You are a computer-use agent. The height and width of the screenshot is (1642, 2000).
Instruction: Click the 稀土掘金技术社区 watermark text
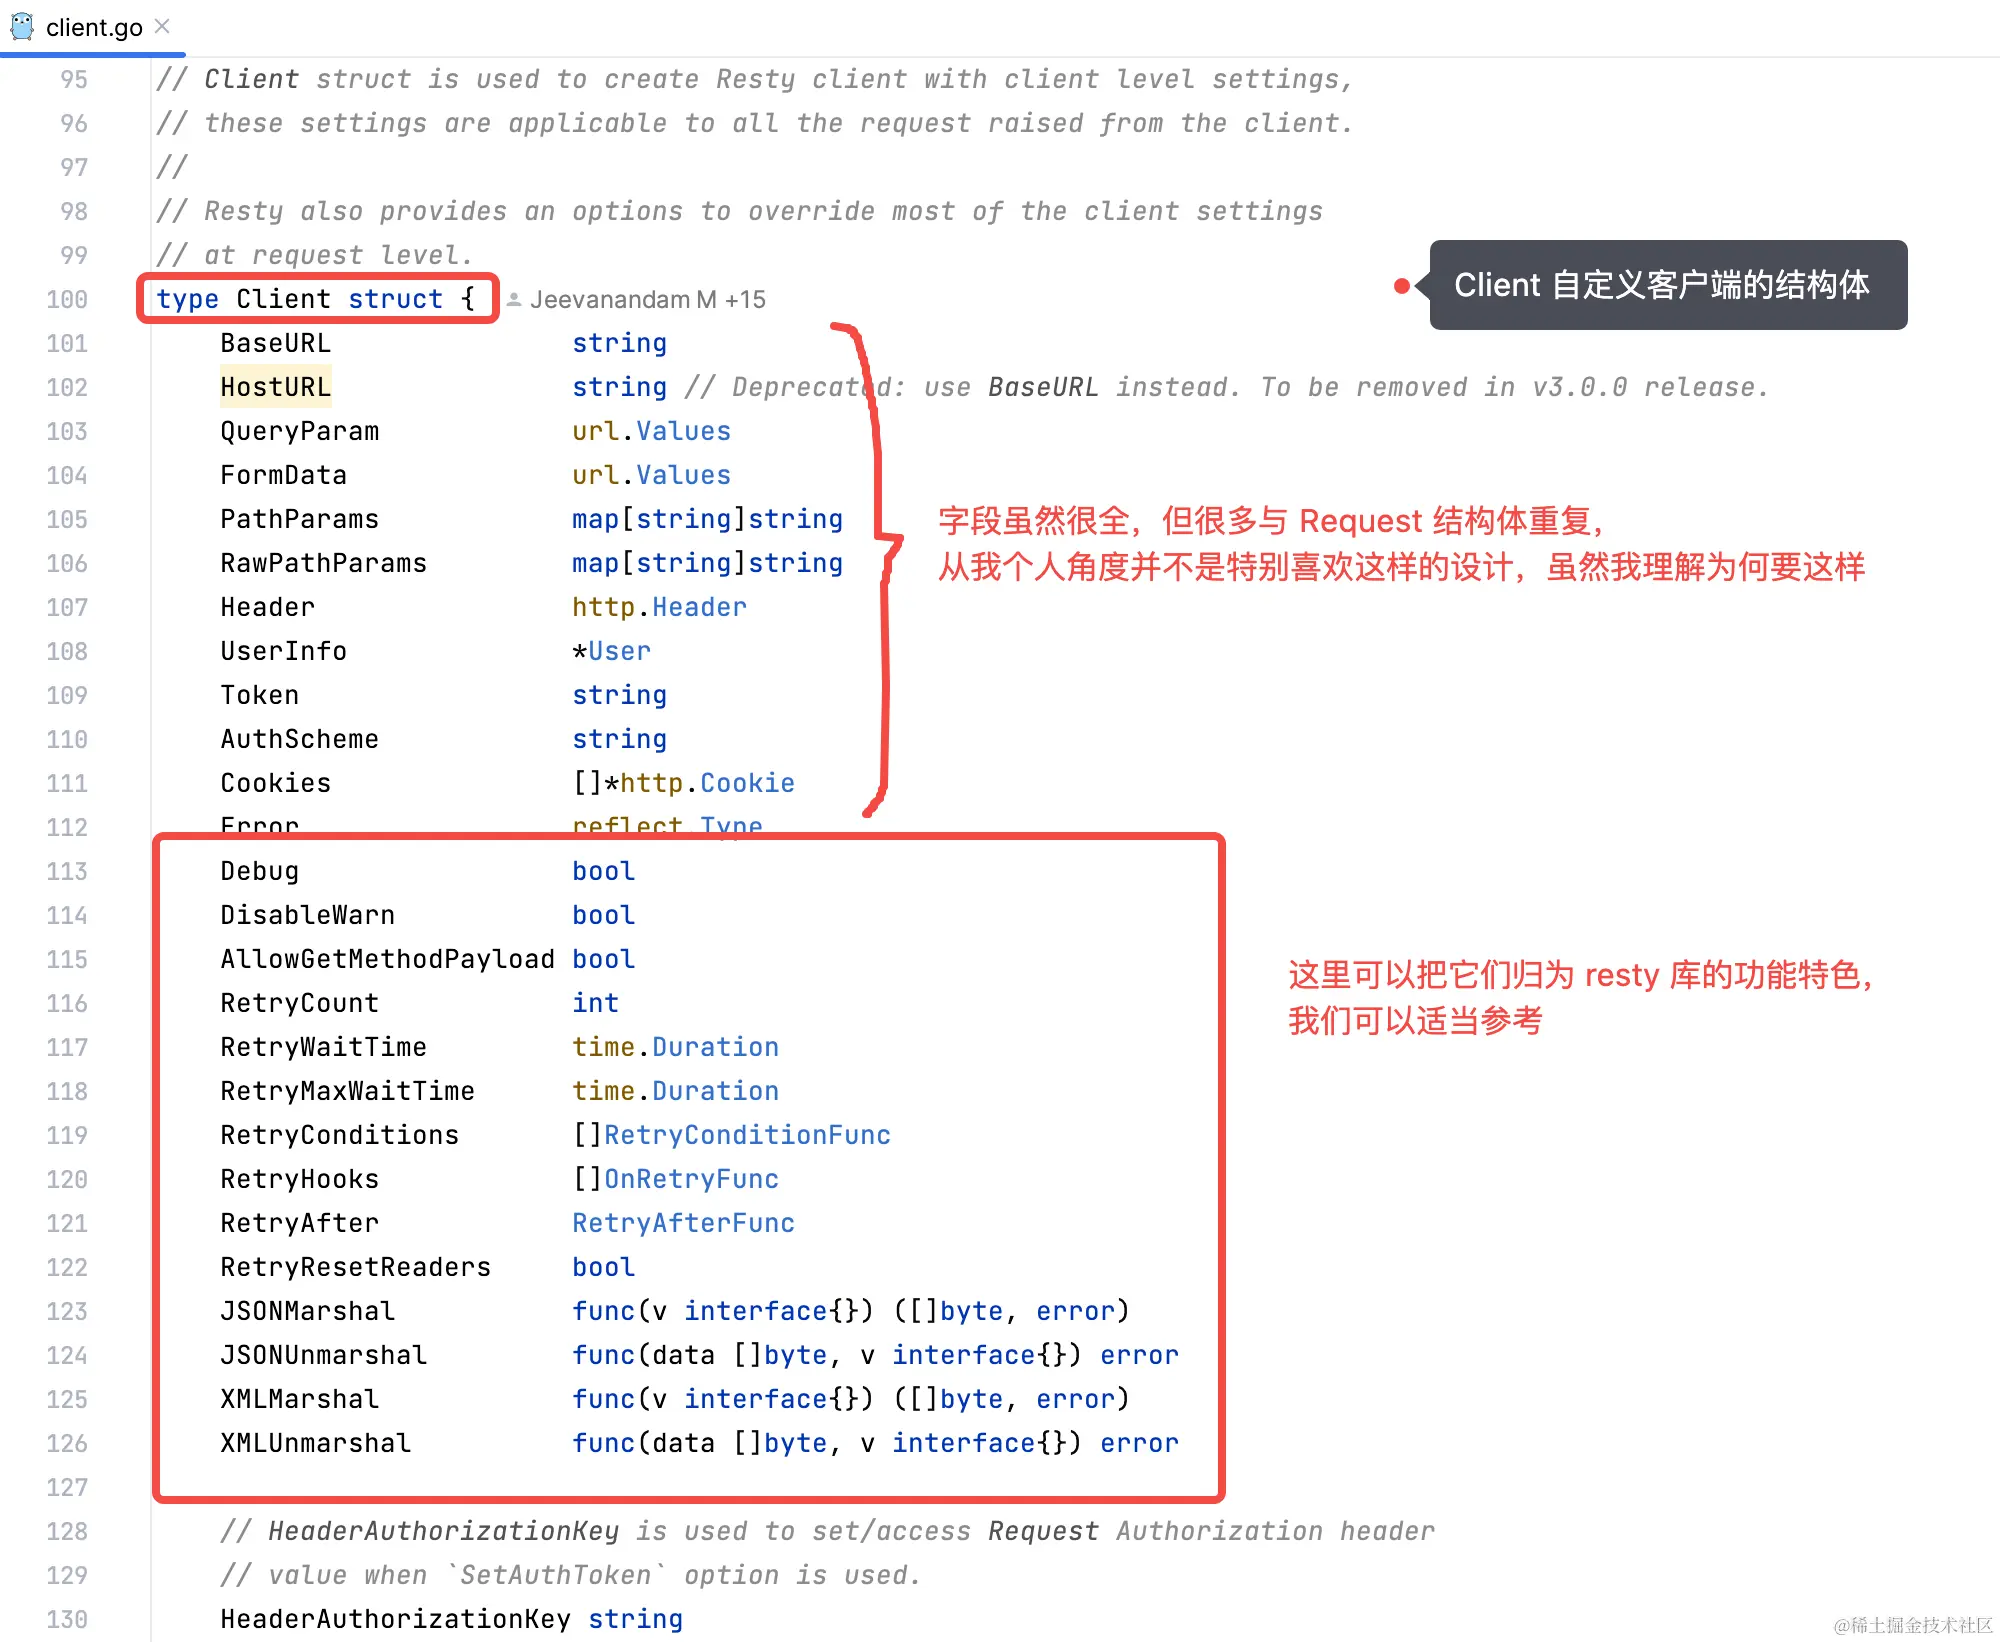1912,1625
